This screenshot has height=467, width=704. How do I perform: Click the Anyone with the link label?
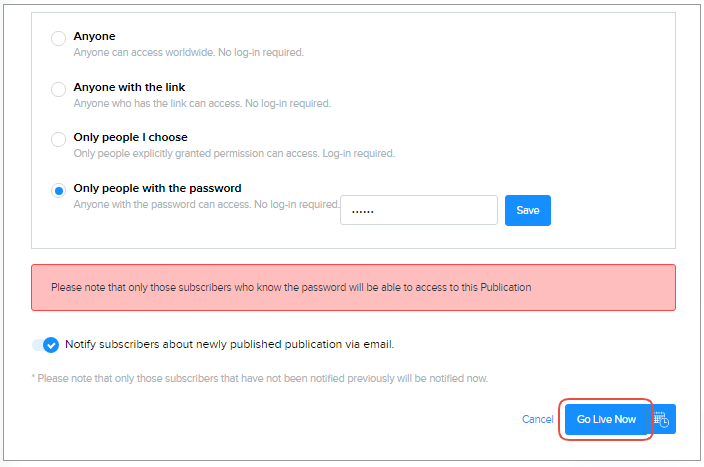click(129, 87)
